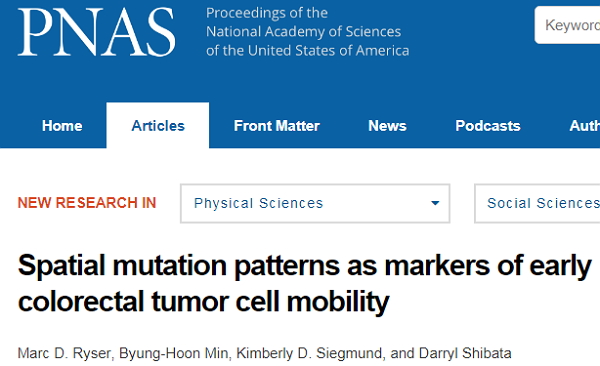Screen dimensions: 600x366
Task: Click 'of the United States of America' text
Action: [x=307, y=51]
